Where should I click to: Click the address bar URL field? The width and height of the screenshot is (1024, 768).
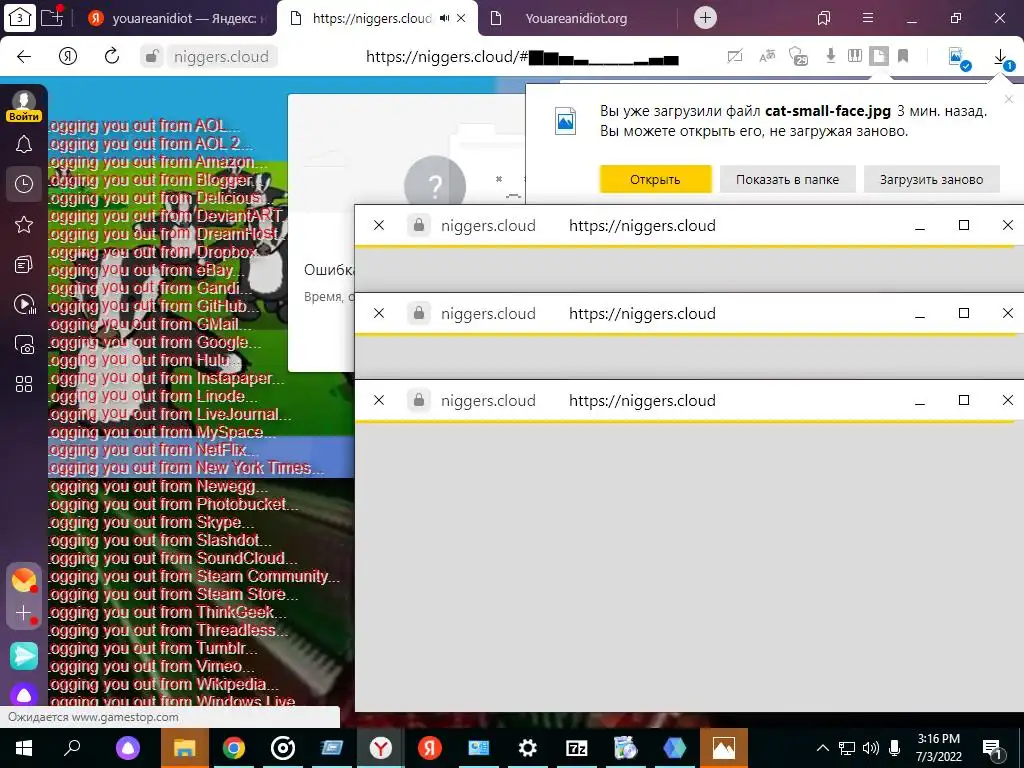pos(522,57)
